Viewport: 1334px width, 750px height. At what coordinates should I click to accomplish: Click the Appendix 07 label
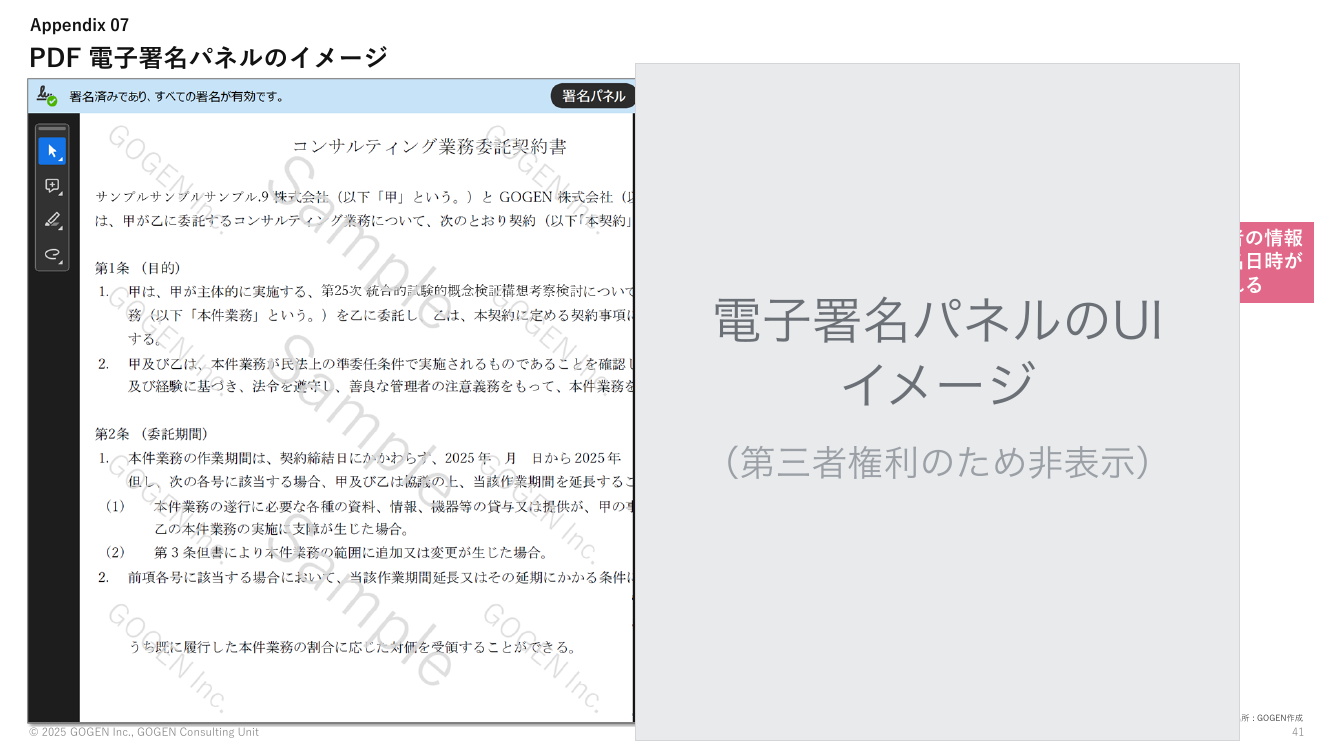tap(79, 25)
